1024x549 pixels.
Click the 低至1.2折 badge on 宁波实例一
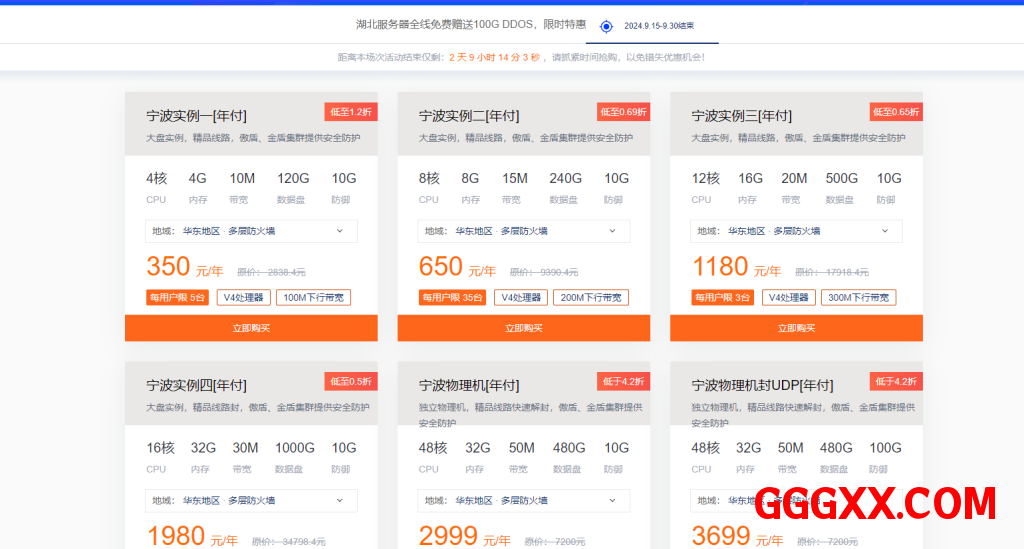351,111
